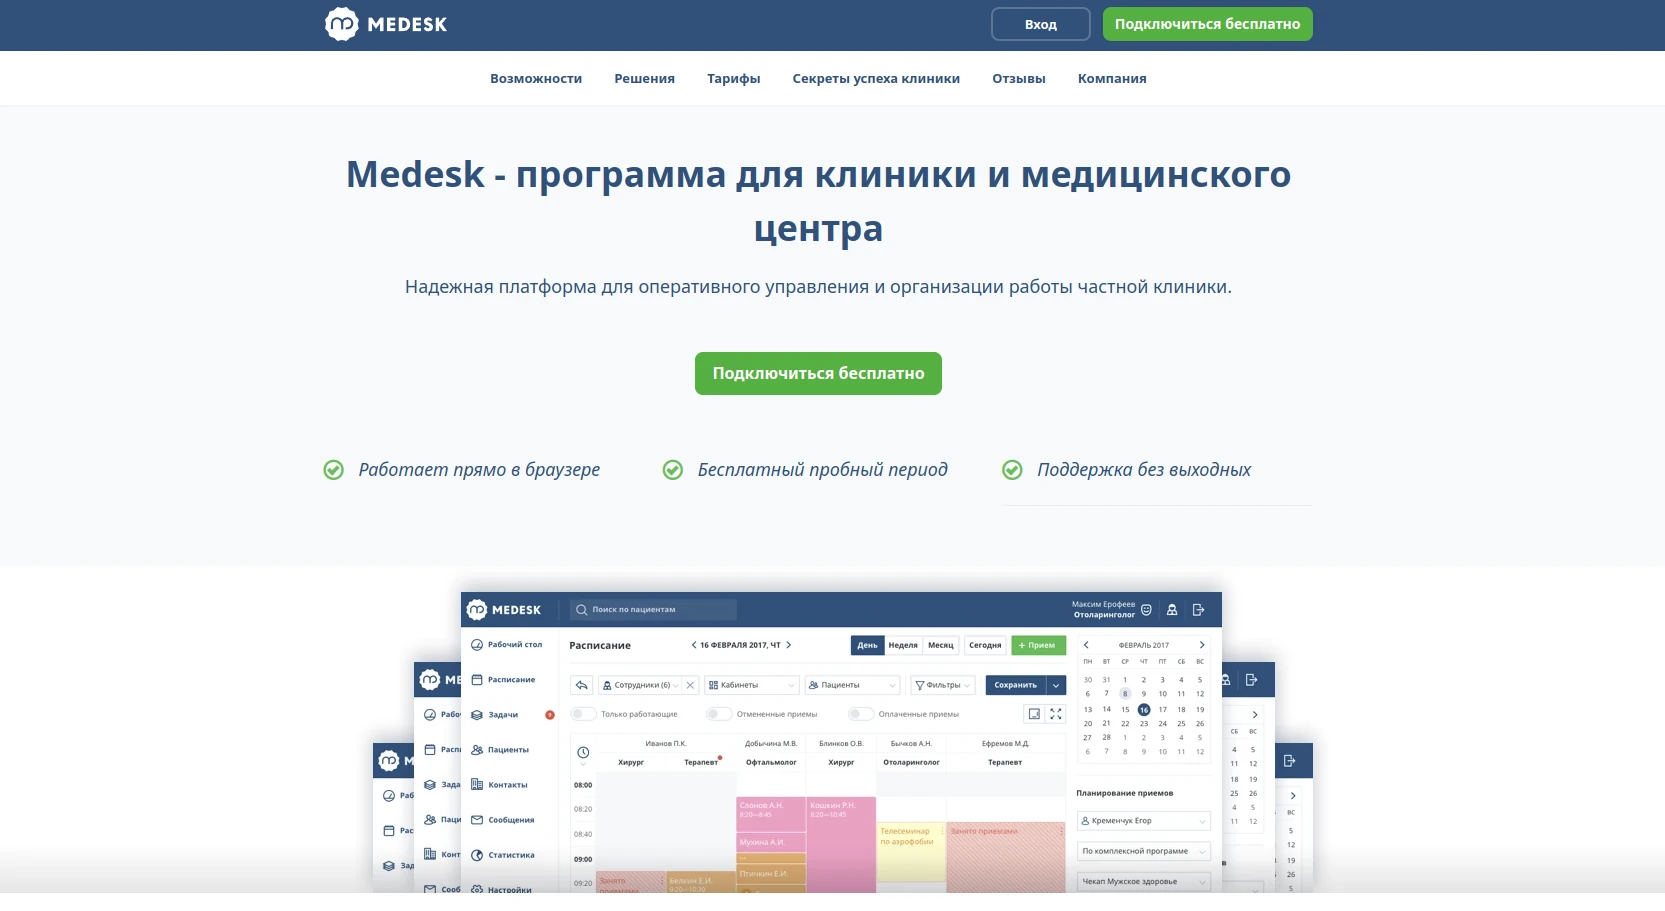Viewport: 1665px width, 911px height.
Task: Open the Тарифы page
Action: (x=733, y=79)
